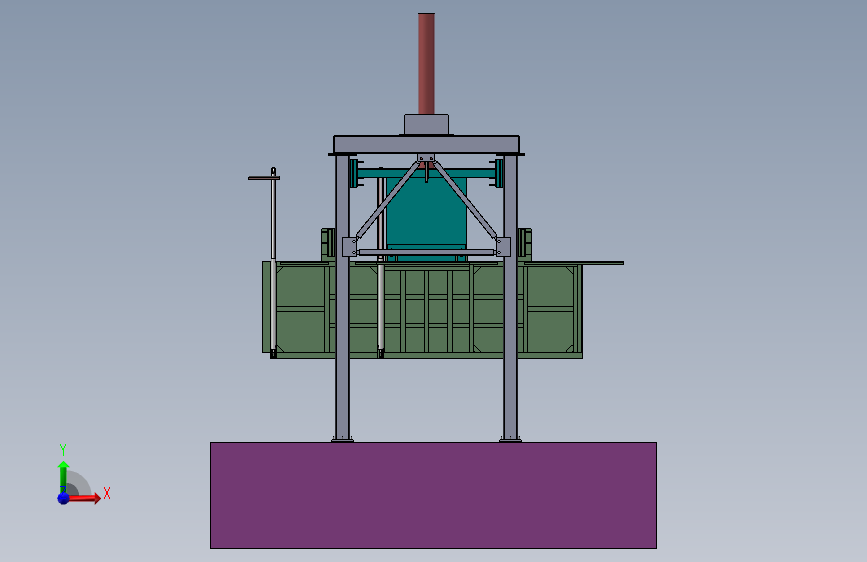Click the purple base block
This screenshot has width=867, height=562.
pyautogui.click(x=434, y=495)
